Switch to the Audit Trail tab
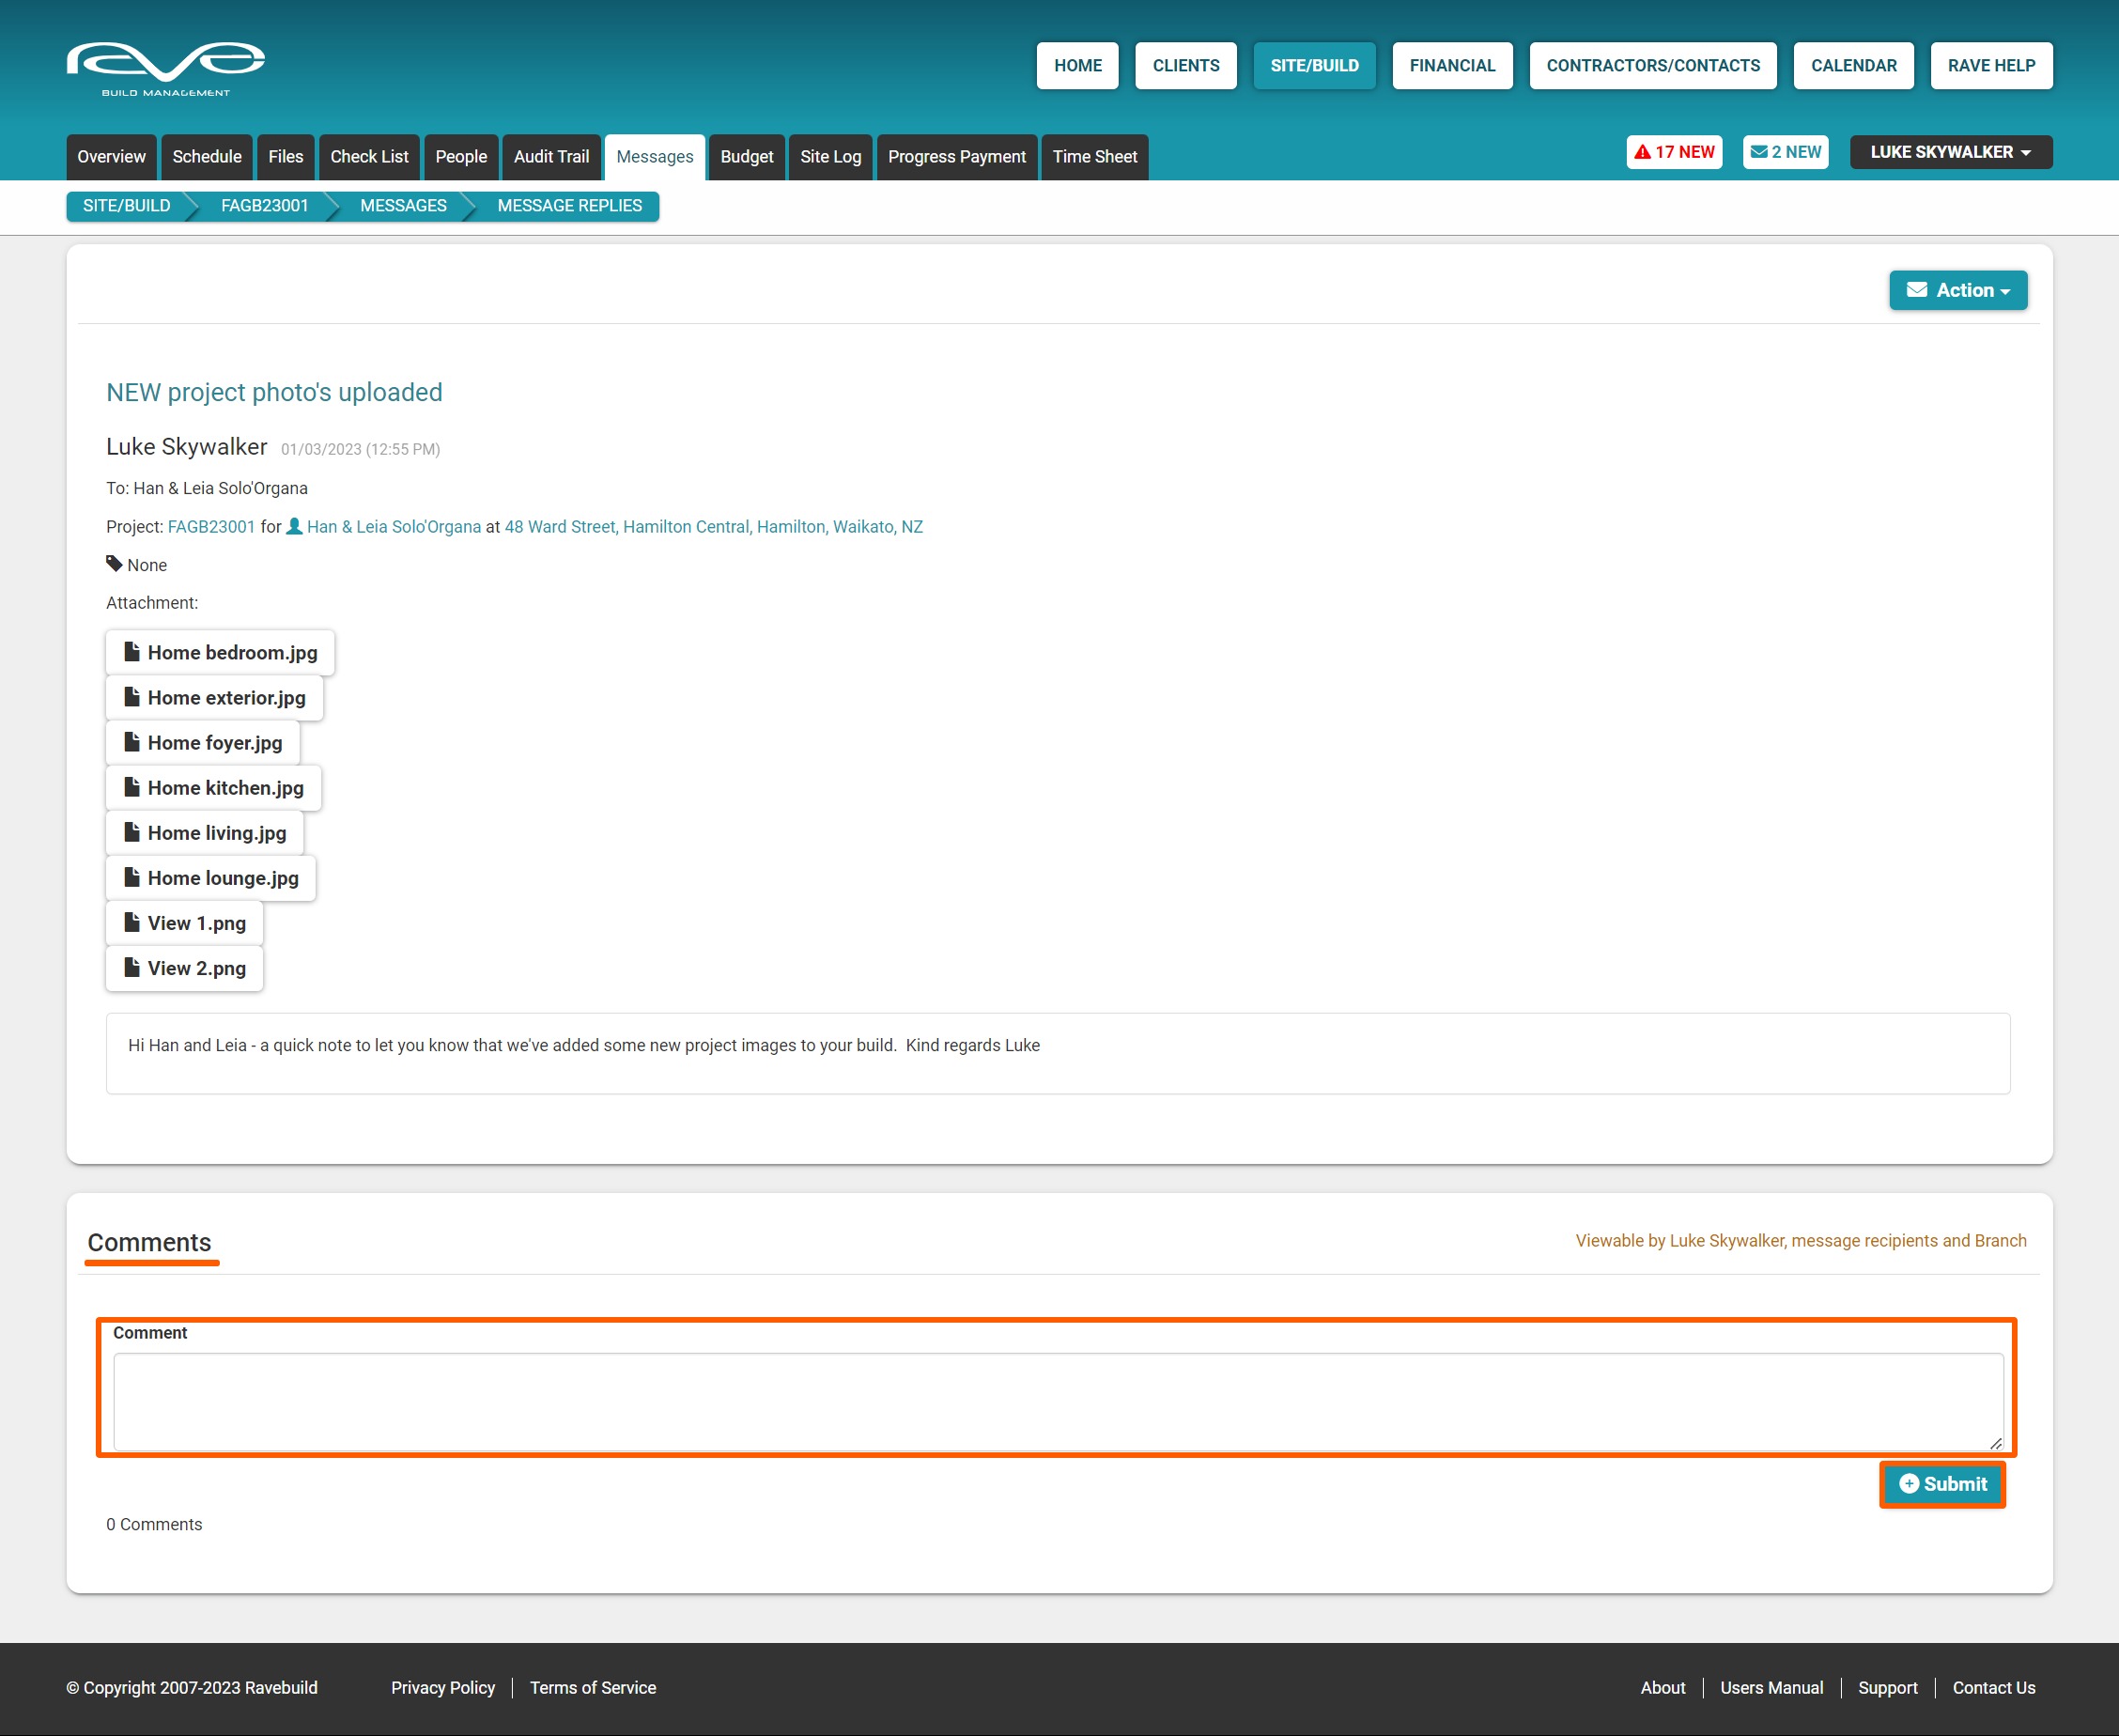 551,157
